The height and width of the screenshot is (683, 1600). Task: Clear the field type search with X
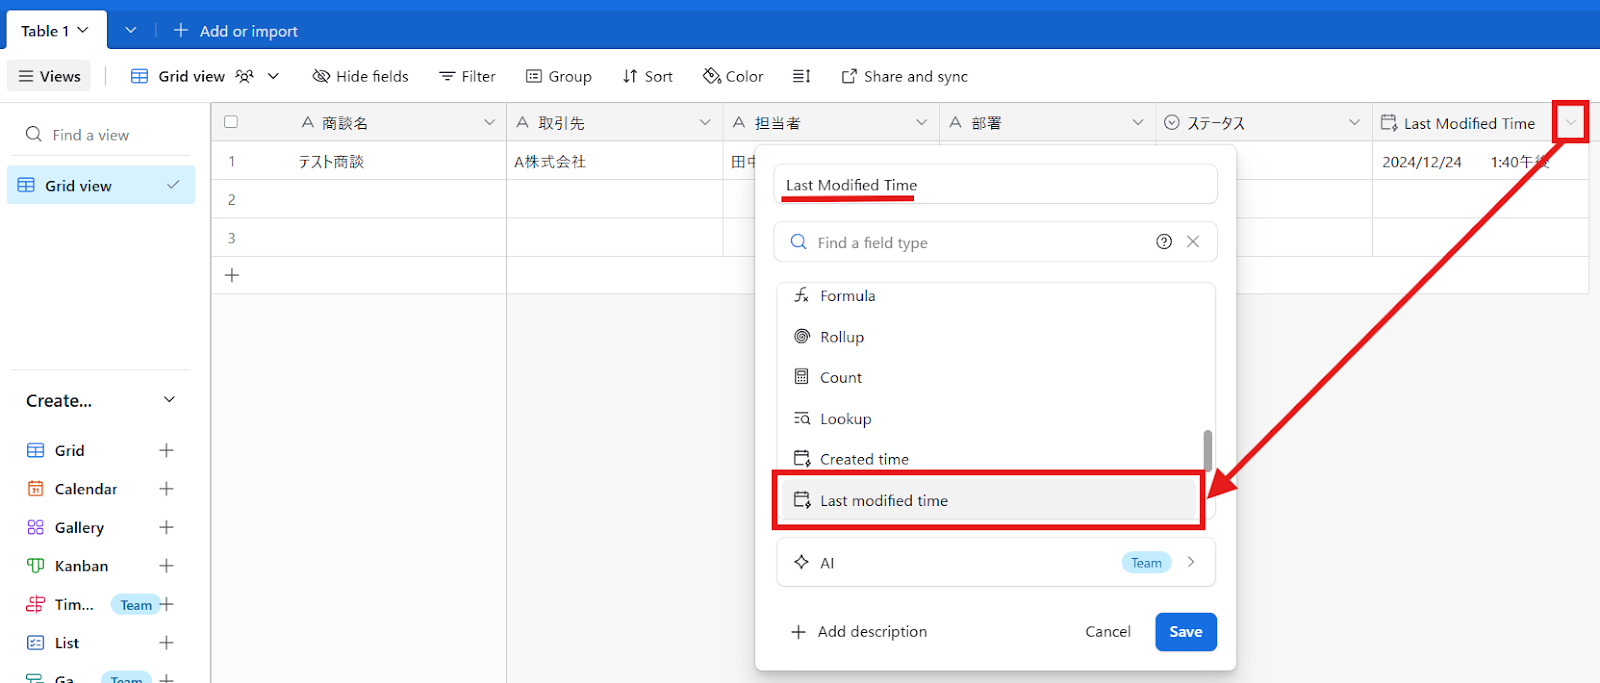[x=1193, y=242]
